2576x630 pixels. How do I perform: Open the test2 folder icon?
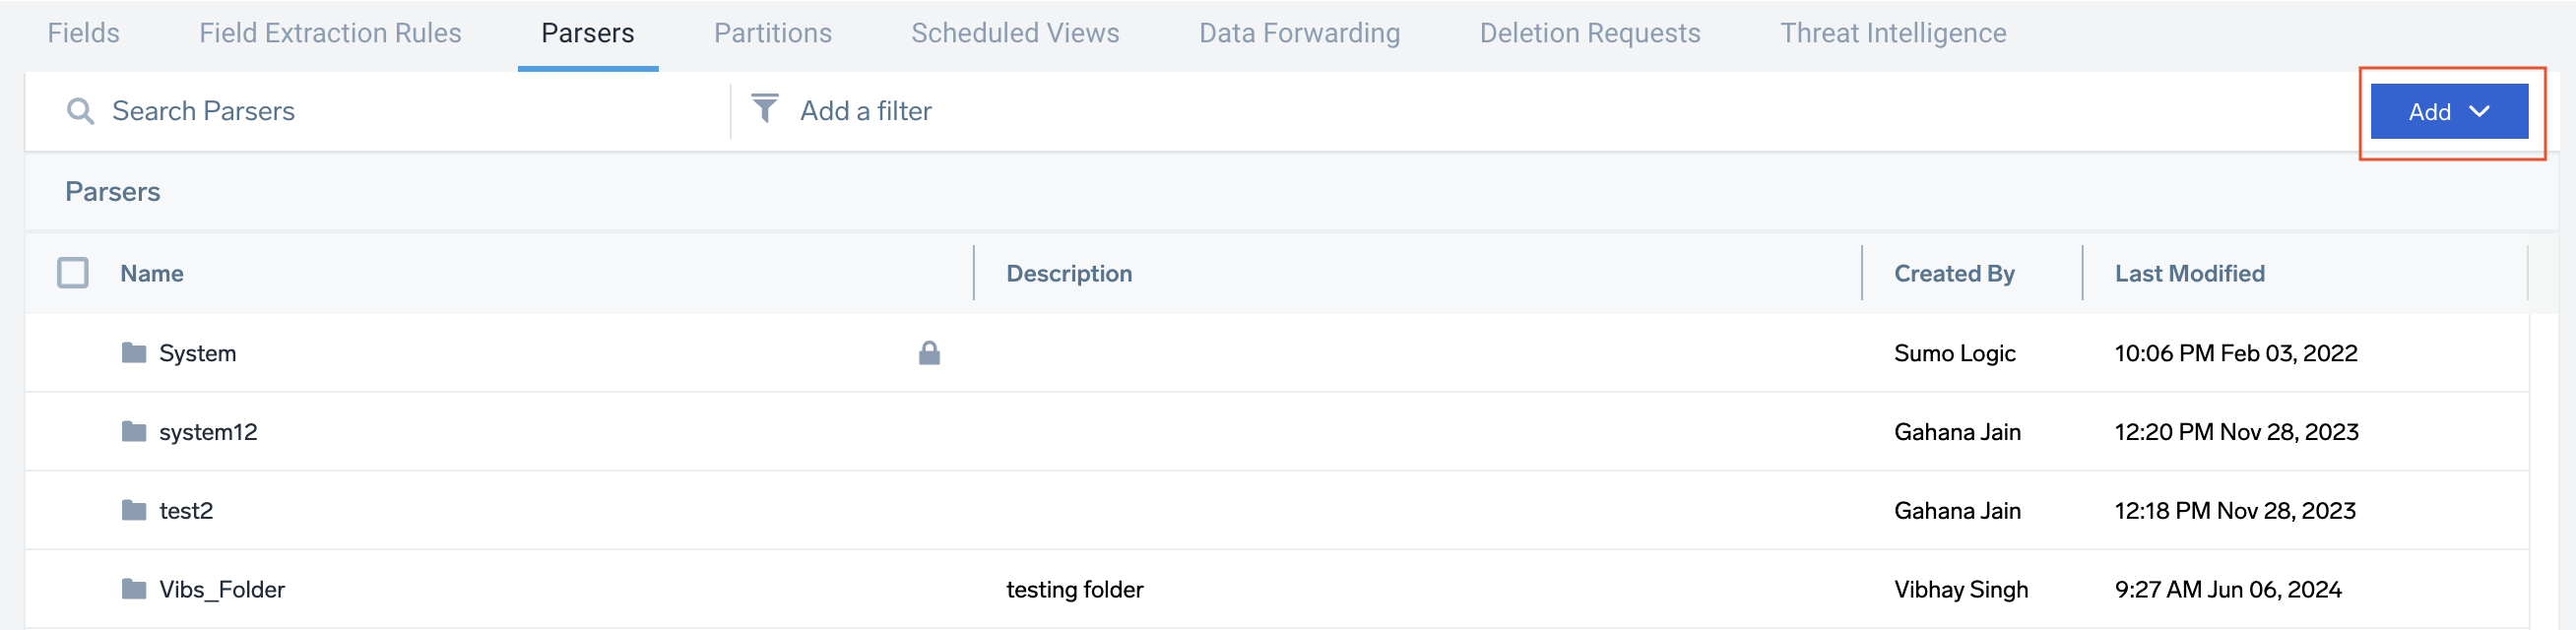tap(133, 510)
